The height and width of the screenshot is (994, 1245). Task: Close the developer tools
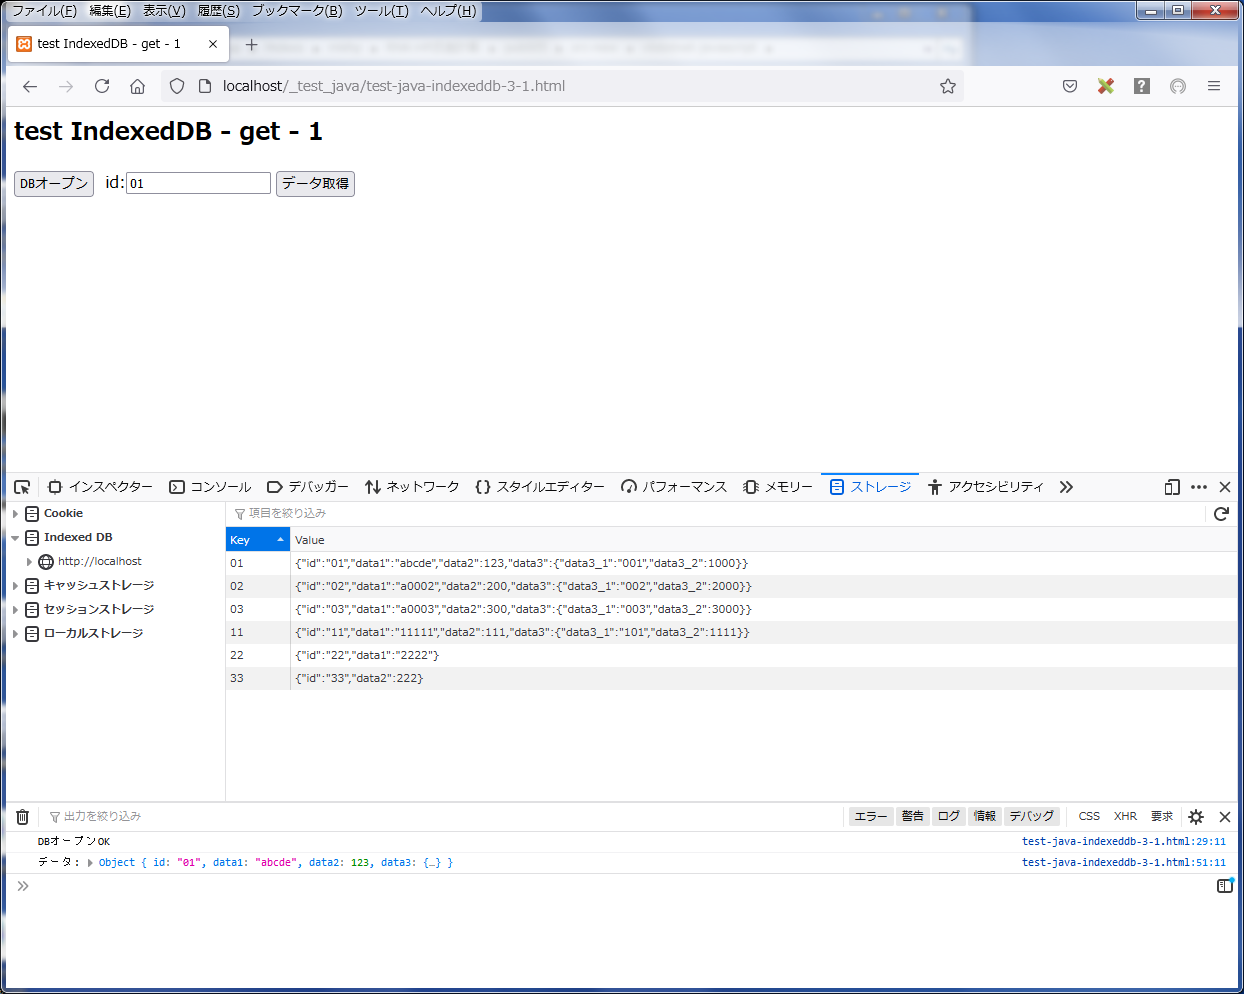click(x=1225, y=487)
